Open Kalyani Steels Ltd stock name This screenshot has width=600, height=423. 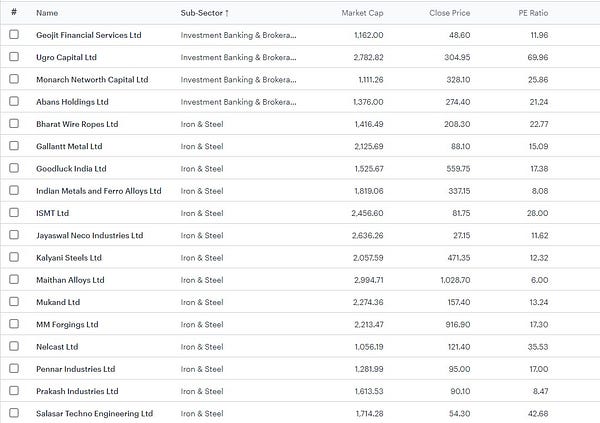click(x=69, y=258)
